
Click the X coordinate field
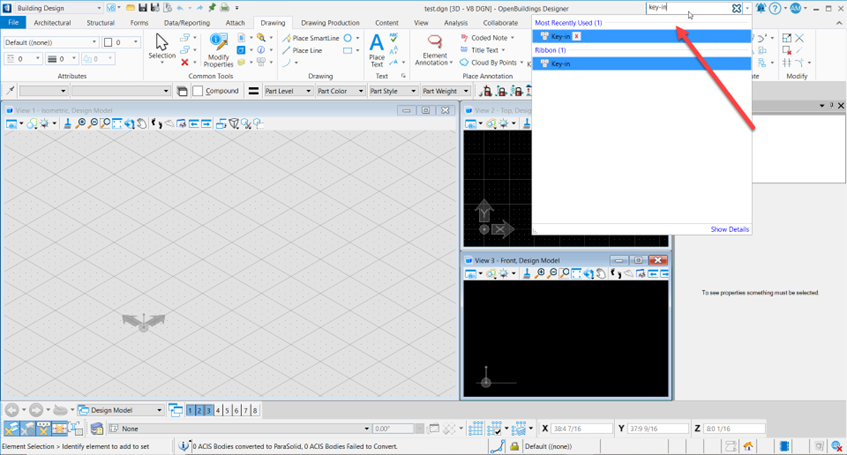[x=582, y=429]
